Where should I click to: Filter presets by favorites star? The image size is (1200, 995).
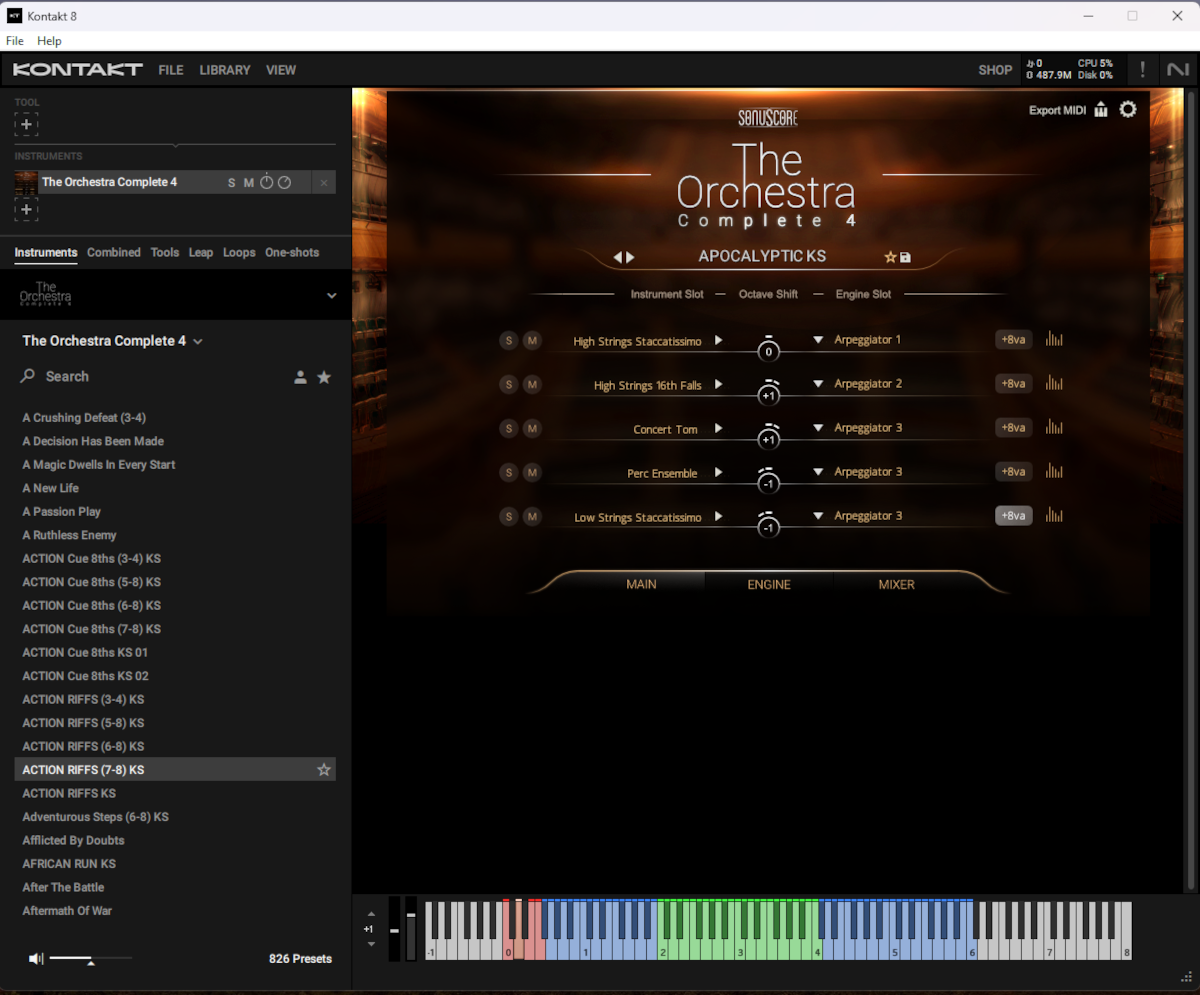point(324,377)
